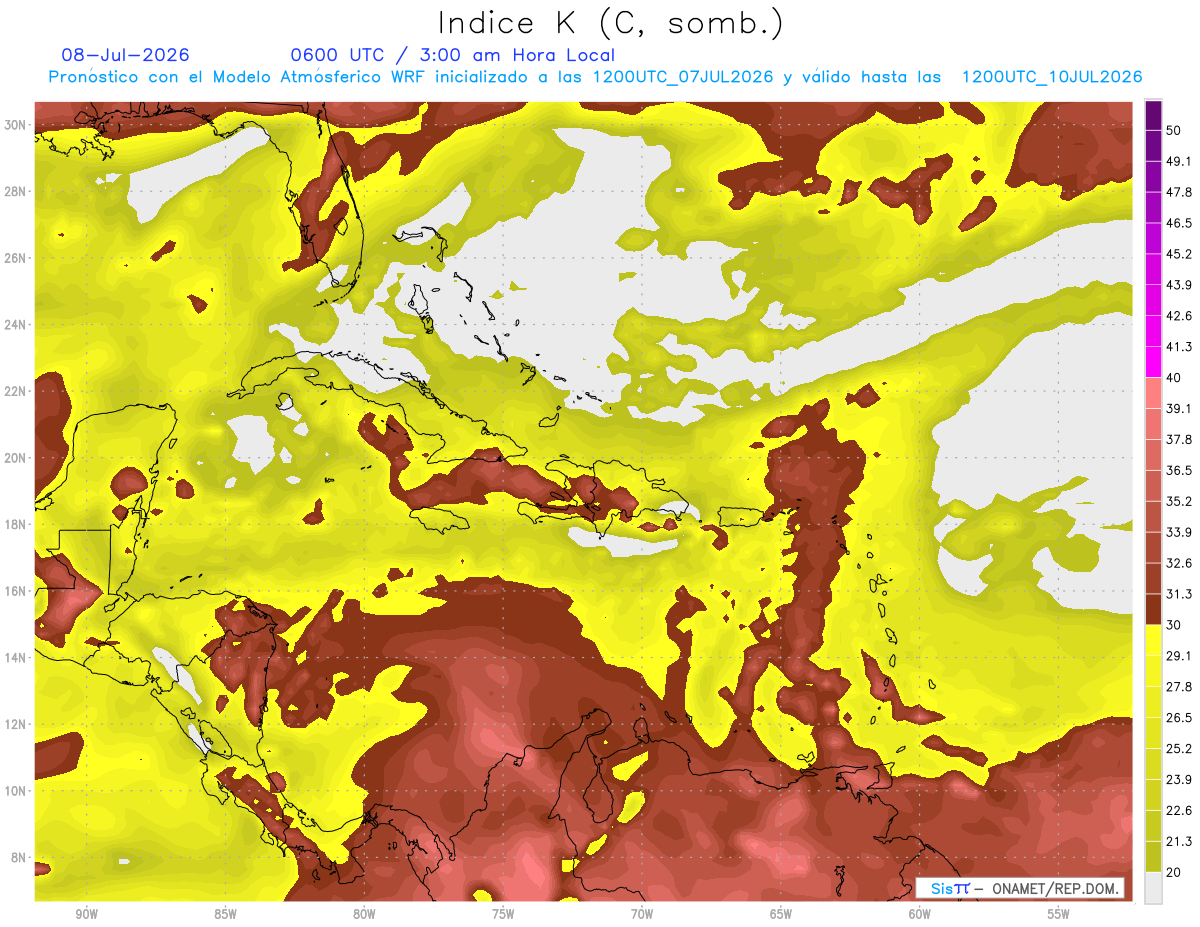The image size is (1200, 927).
Task: Click the colorbar value 26.5
Action: click(x=1179, y=717)
